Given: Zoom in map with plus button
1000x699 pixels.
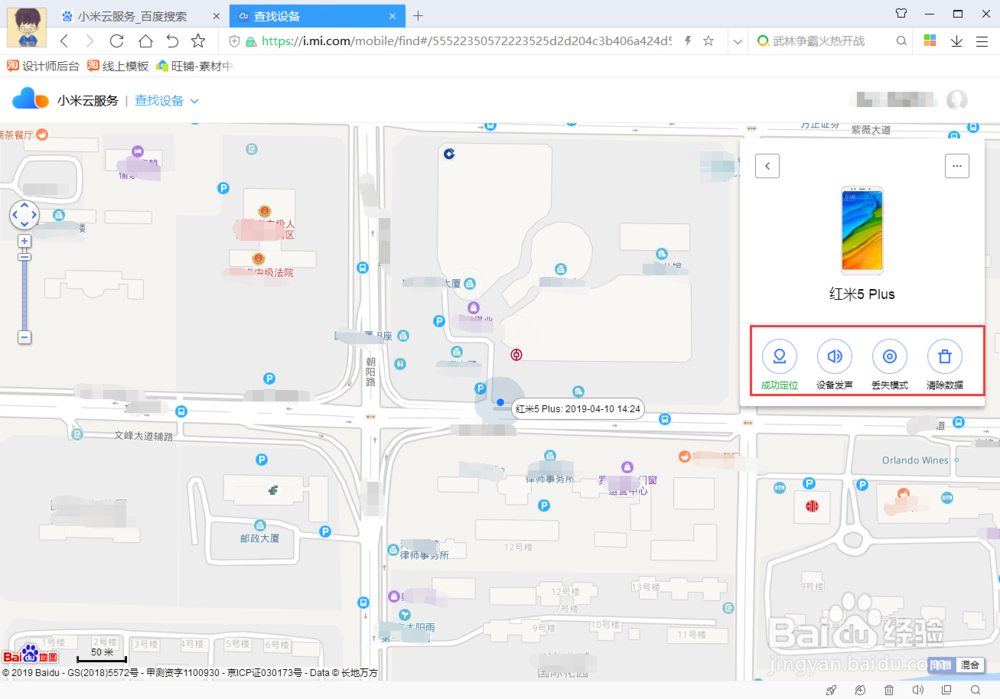Looking at the screenshot, I should 24,241.
